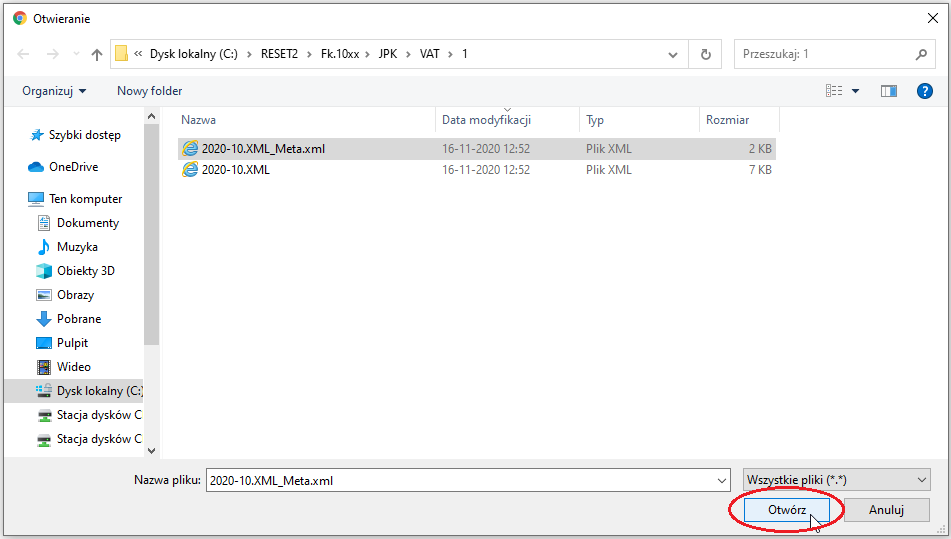951x539 pixels.
Task: Click the Szybki dostęp star icon
Action: 37,135
